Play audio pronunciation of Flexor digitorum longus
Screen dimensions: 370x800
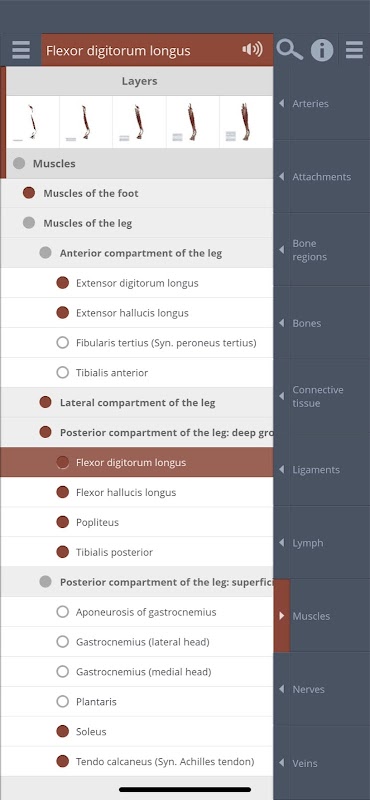tap(252, 49)
